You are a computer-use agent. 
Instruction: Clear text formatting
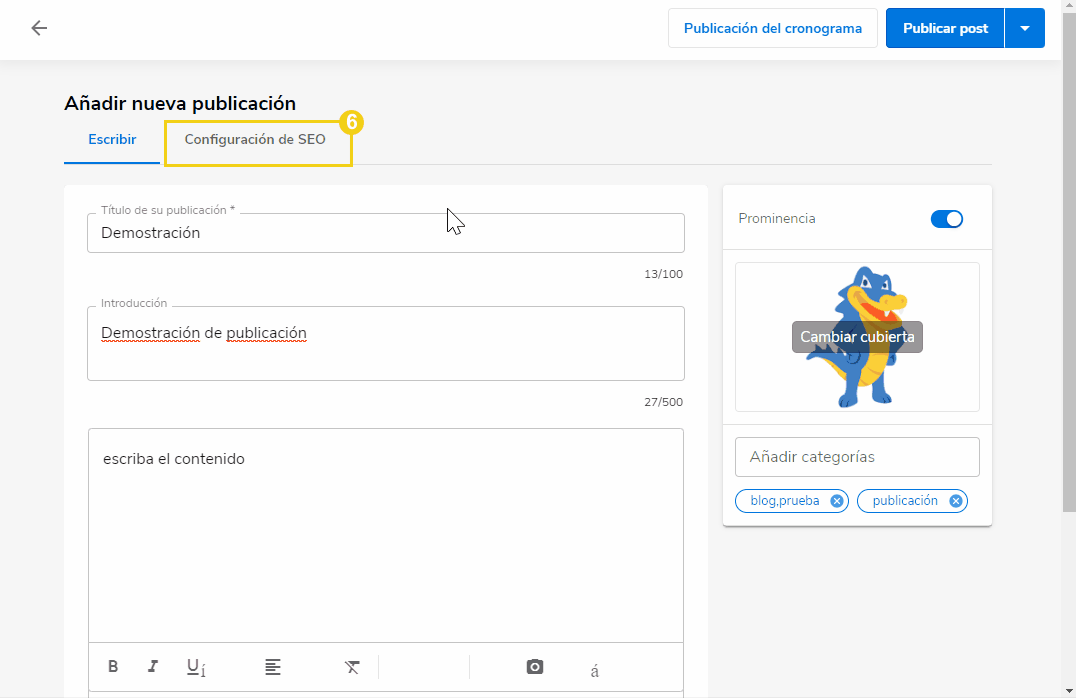click(352, 666)
